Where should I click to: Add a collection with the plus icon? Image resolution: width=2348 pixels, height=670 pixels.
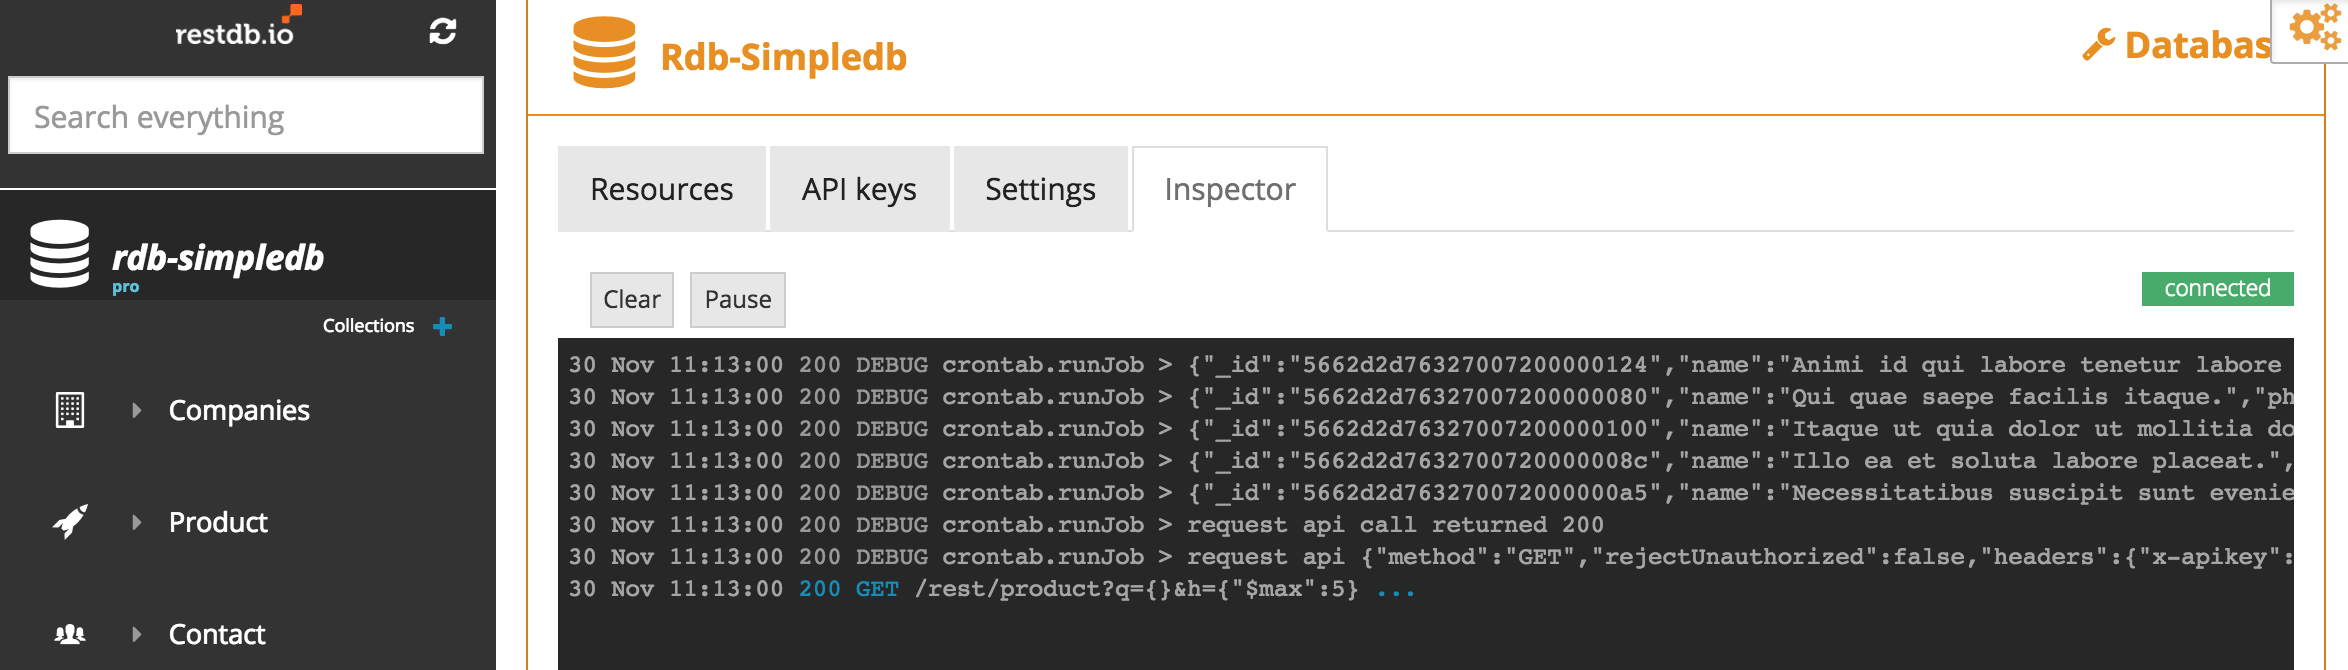click(443, 326)
